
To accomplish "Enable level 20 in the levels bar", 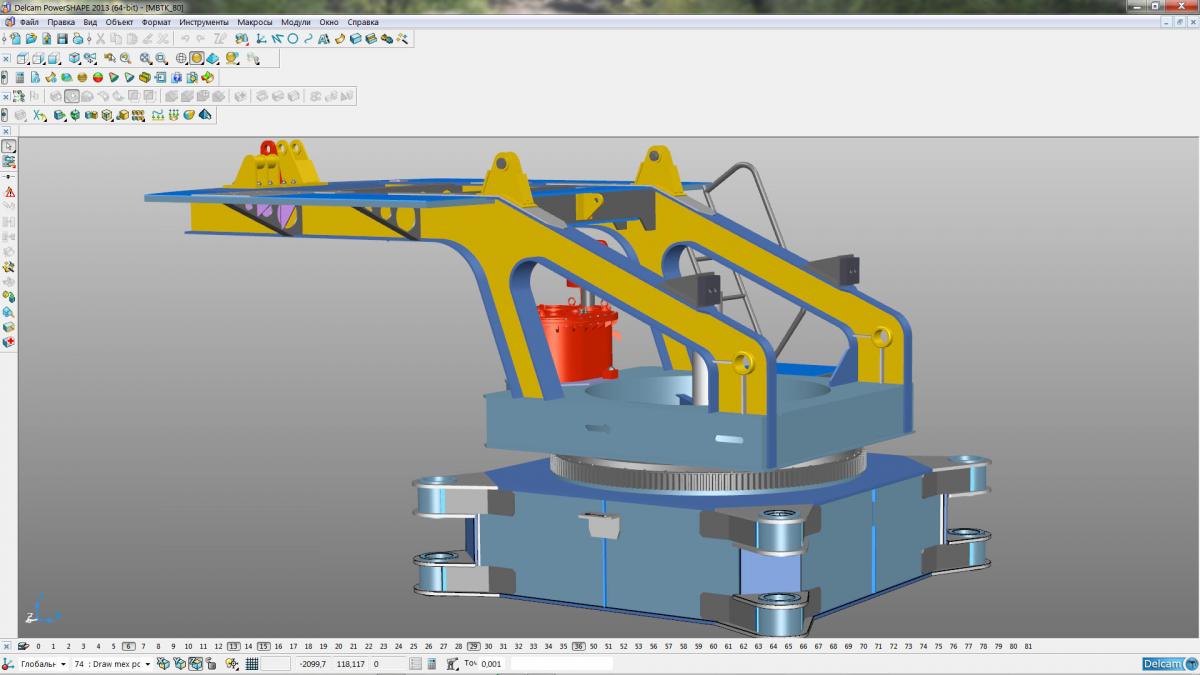I will 338,646.
